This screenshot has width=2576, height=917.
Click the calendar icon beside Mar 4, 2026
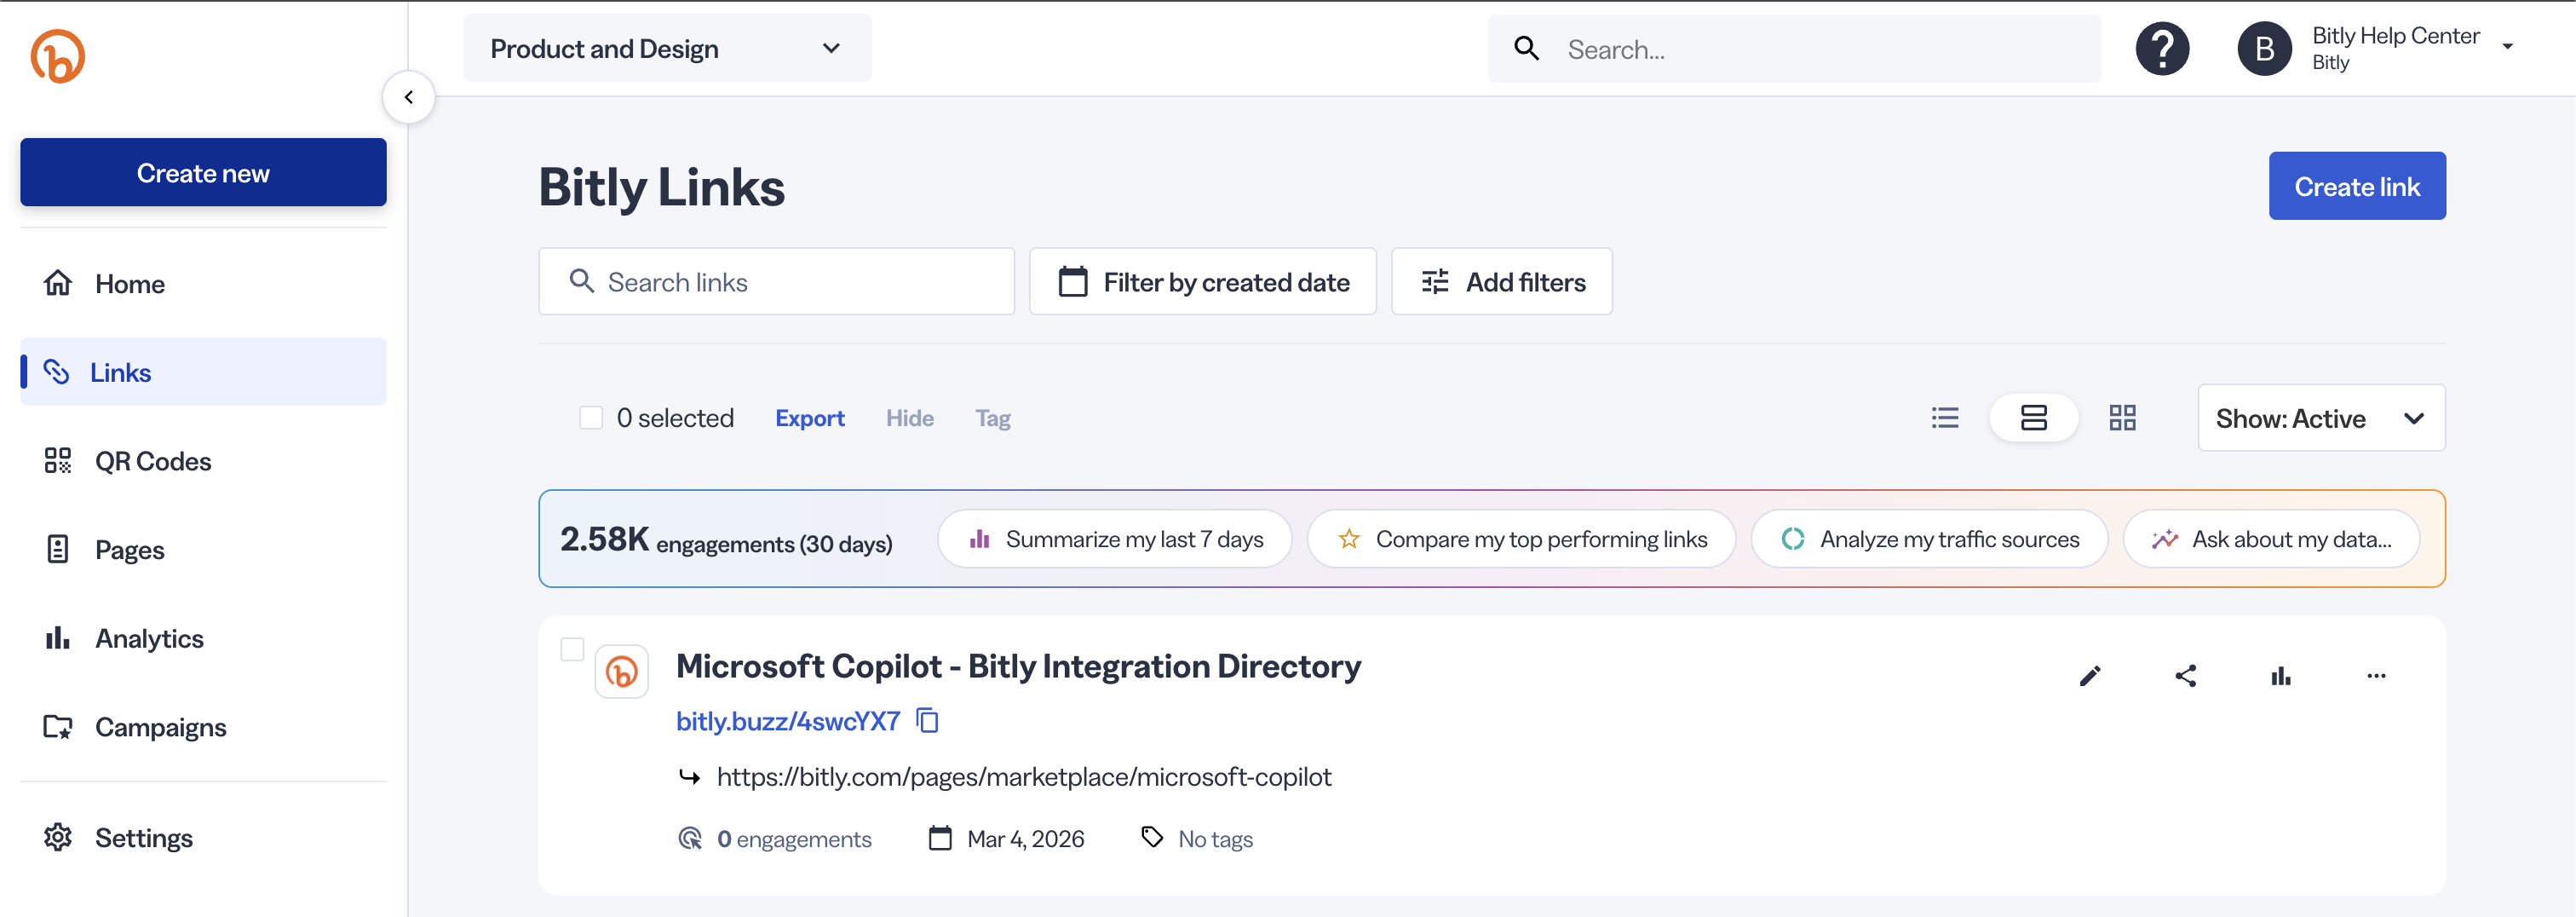(940, 838)
